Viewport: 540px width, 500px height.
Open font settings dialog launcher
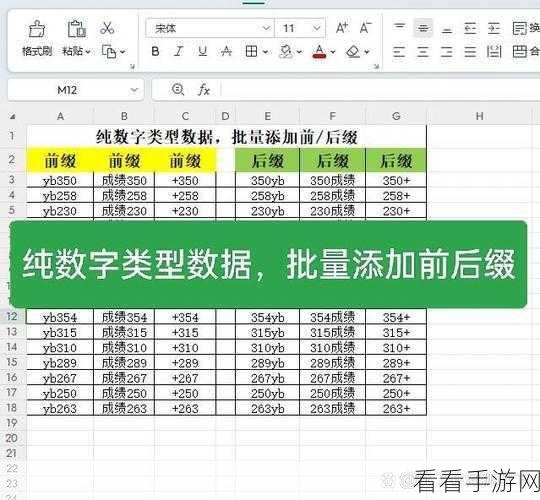(376, 66)
